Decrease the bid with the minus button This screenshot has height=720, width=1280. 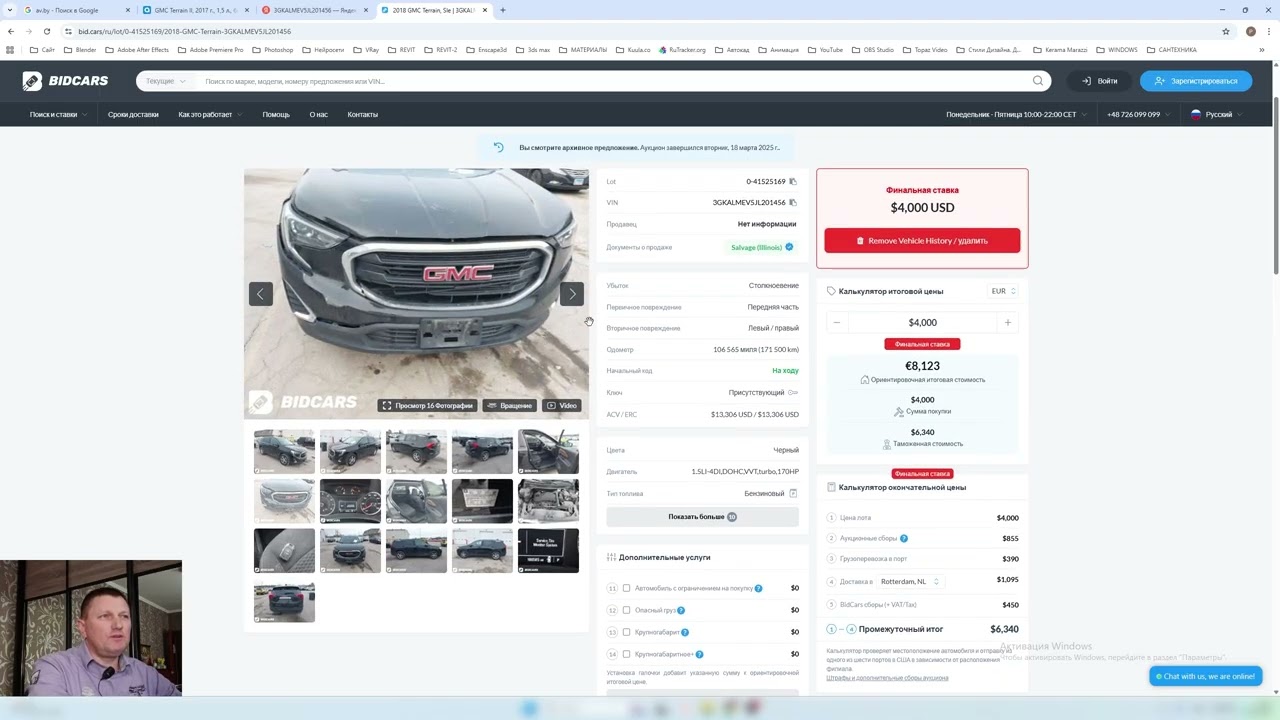[x=837, y=322]
